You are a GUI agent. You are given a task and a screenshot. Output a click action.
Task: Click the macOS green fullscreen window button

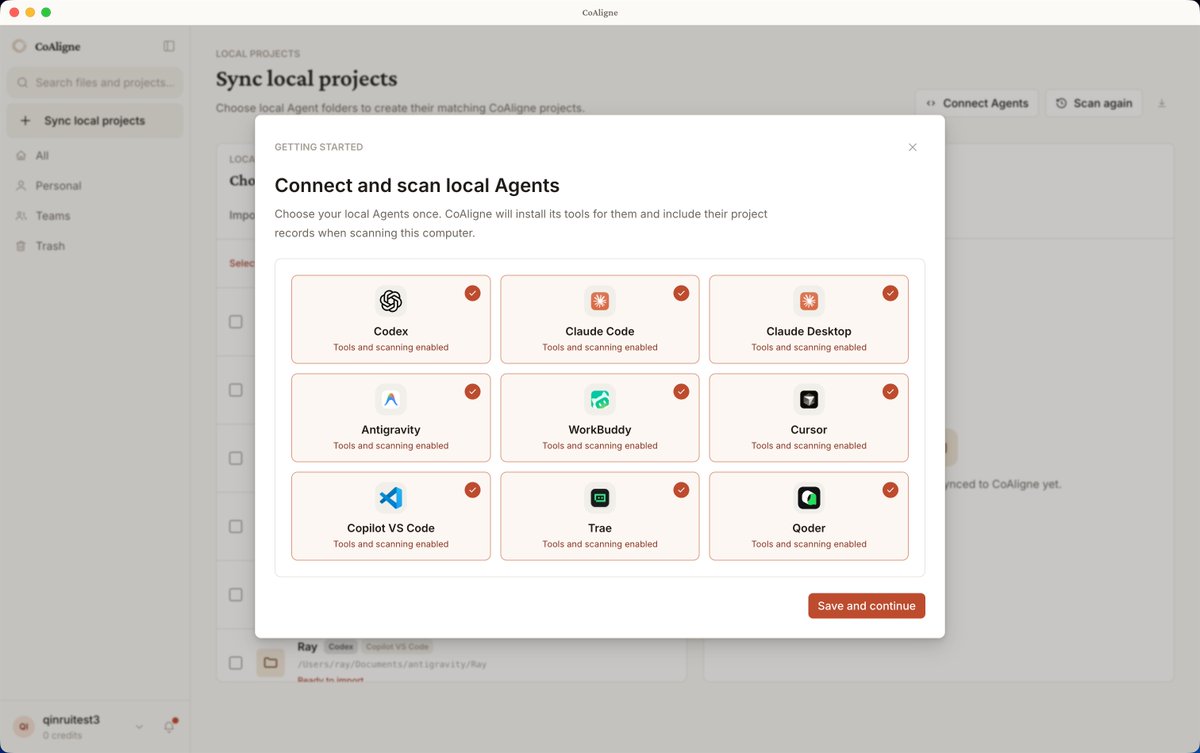click(46, 12)
